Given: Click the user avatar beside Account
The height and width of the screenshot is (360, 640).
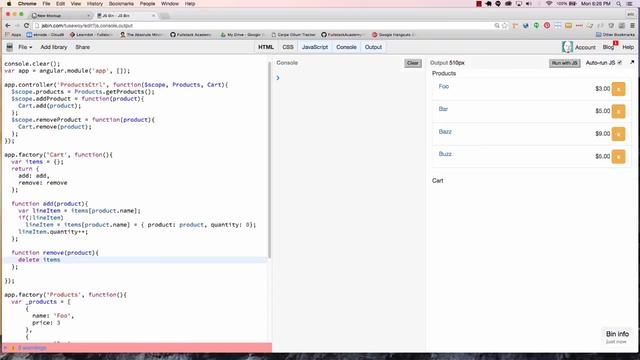Looking at the screenshot, I should pos(567,47).
